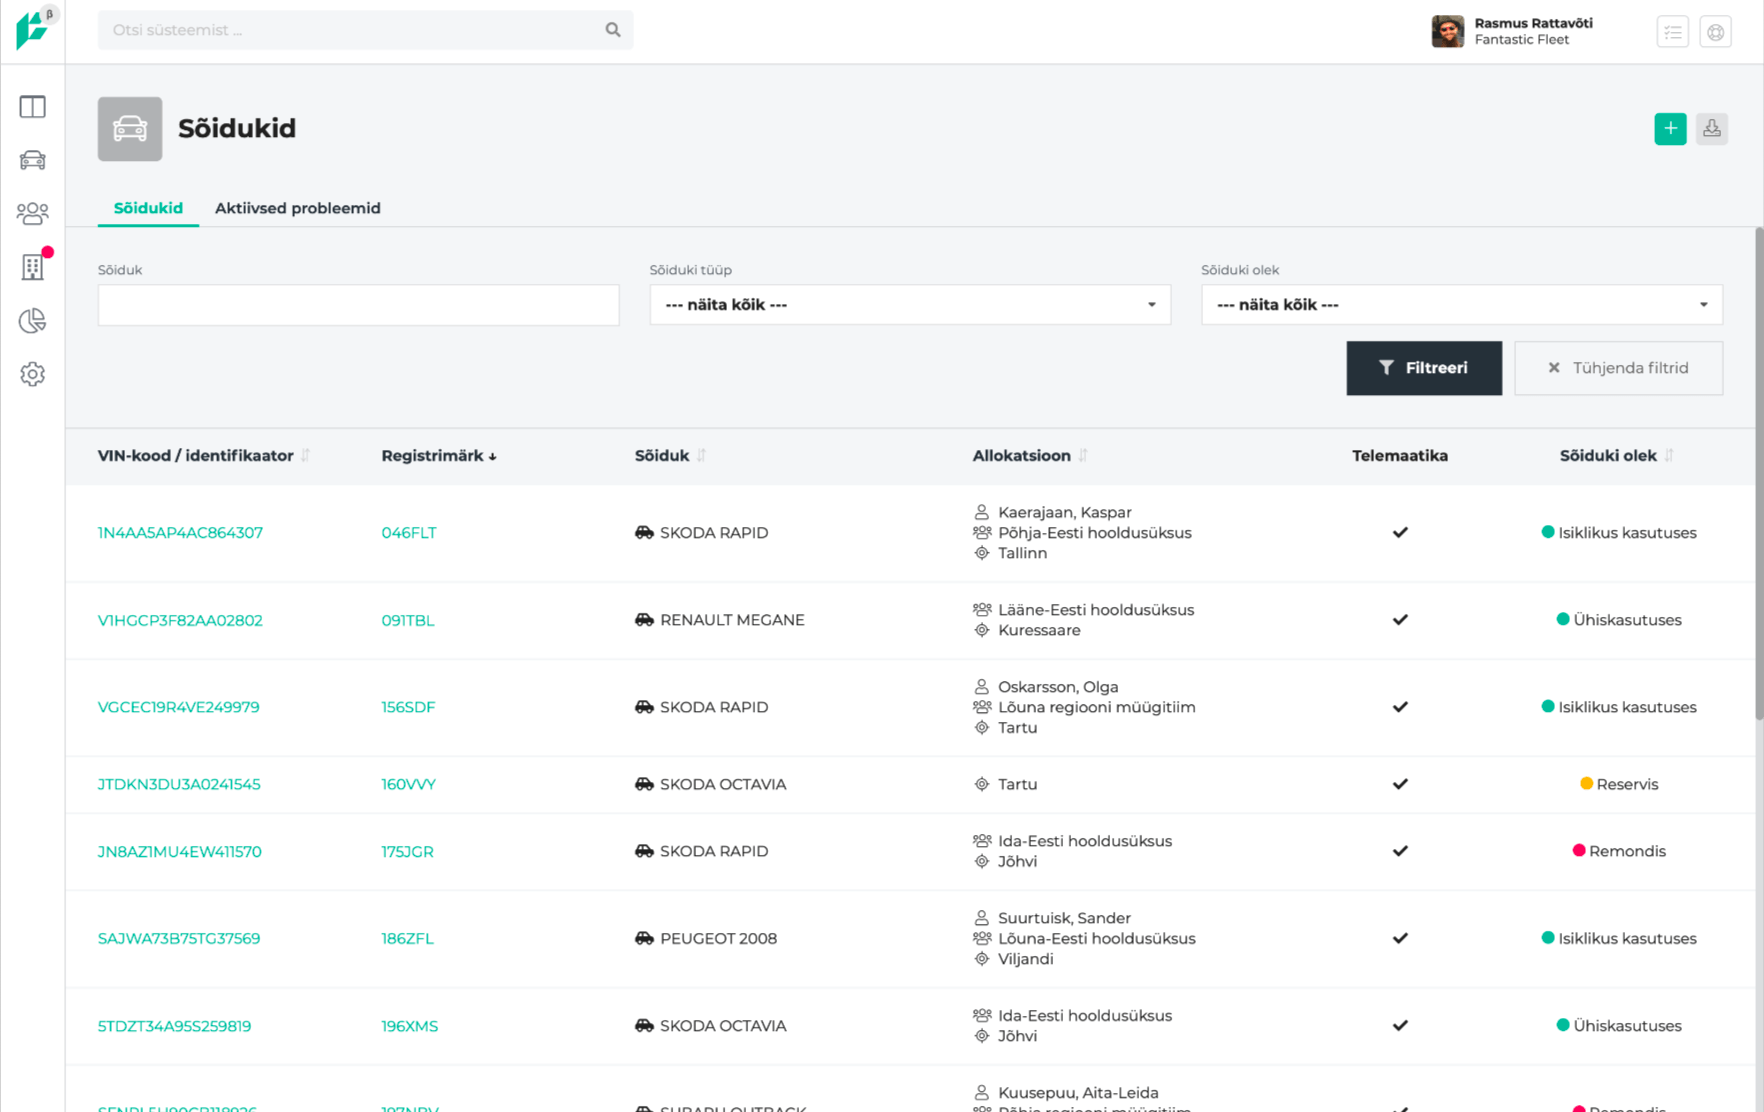Click the car icon next to RENAULT MEGANE
Viewport: 1764px width, 1112px height.
[x=644, y=620]
